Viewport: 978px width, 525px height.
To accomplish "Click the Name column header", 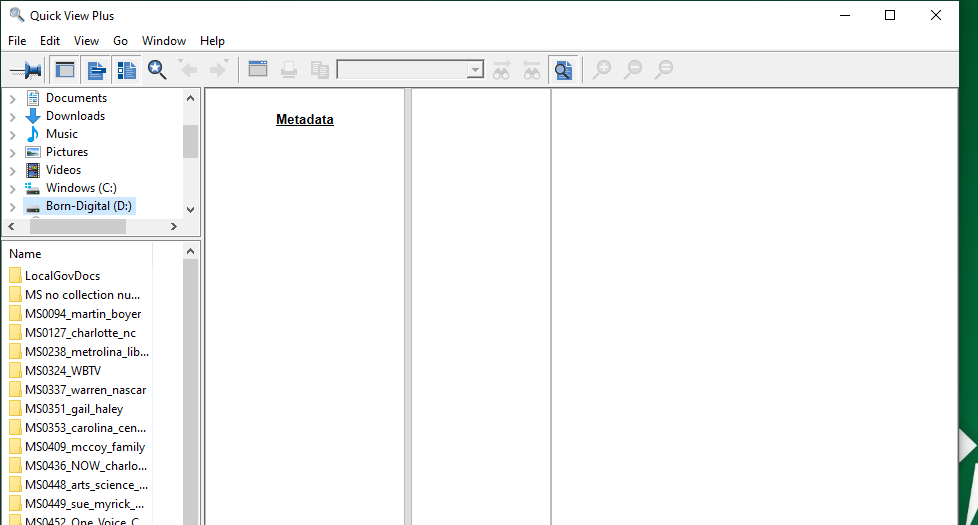I will click(26, 254).
